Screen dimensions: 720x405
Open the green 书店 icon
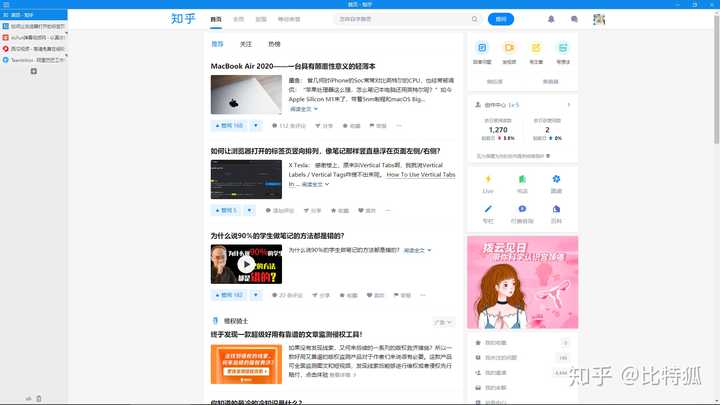pyautogui.click(x=522, y=179)
